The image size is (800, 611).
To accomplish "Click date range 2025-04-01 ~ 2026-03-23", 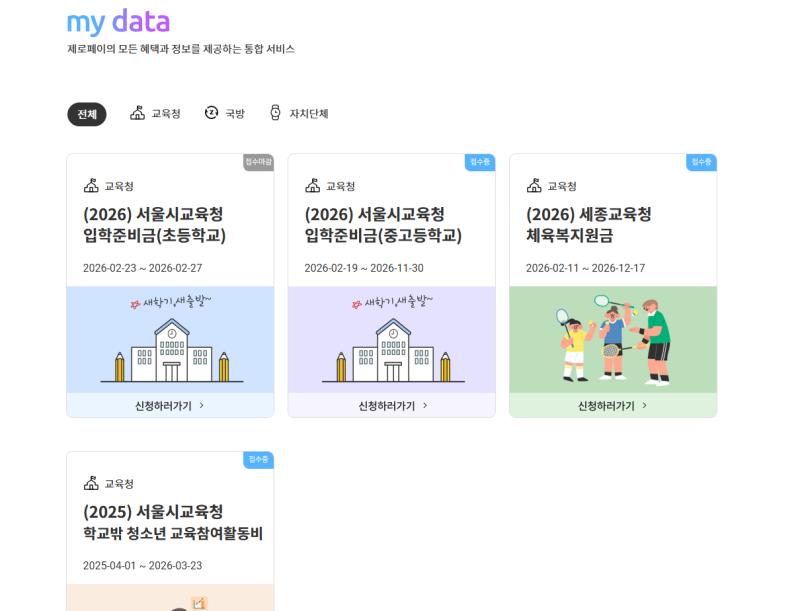I will [143, 566].
